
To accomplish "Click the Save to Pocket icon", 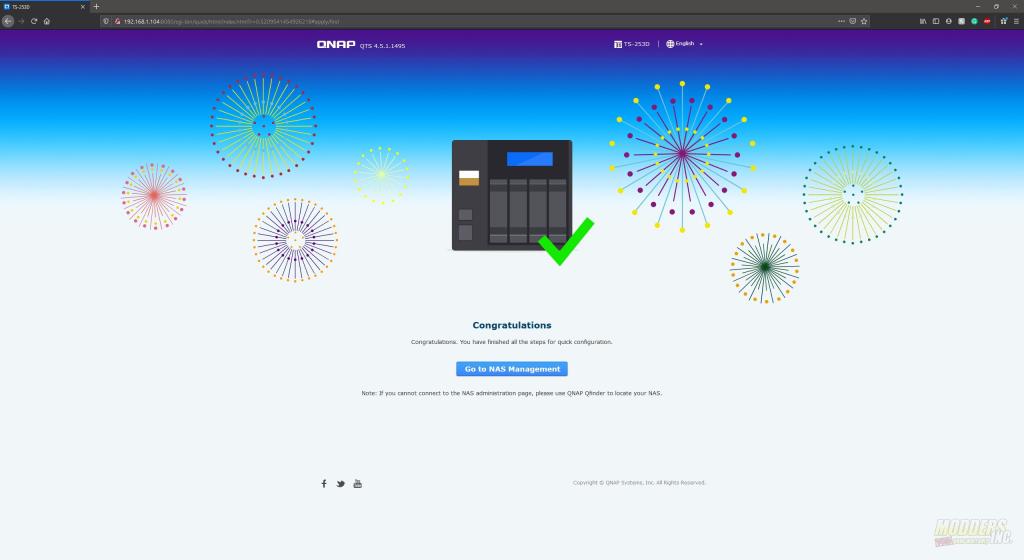I will (852, 21).
